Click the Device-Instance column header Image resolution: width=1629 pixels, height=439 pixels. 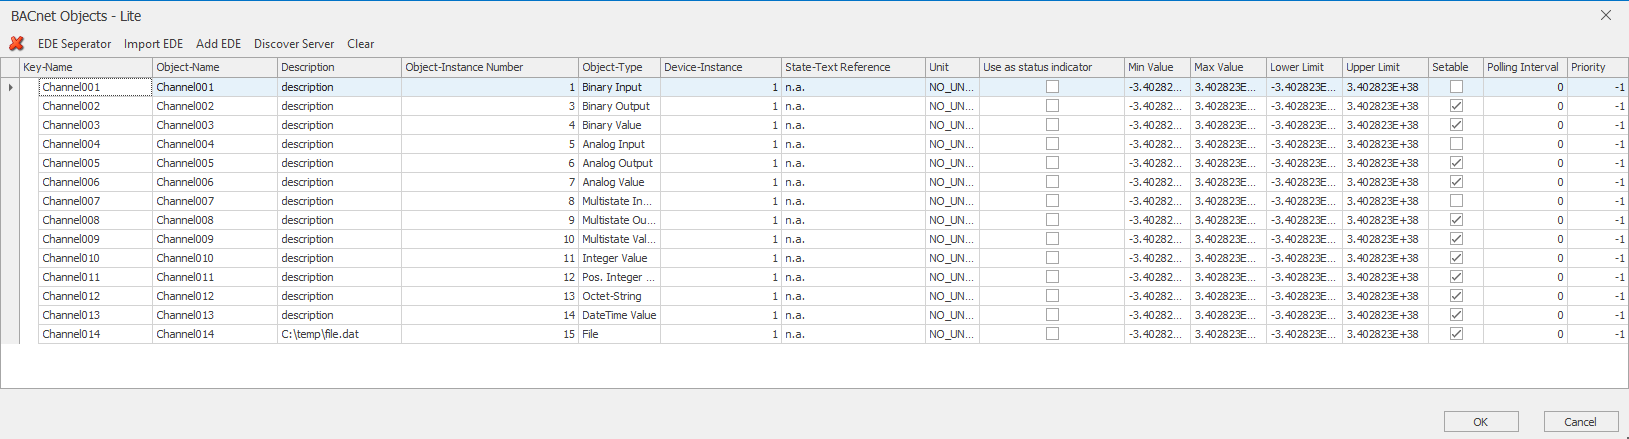tap(721, 67)
